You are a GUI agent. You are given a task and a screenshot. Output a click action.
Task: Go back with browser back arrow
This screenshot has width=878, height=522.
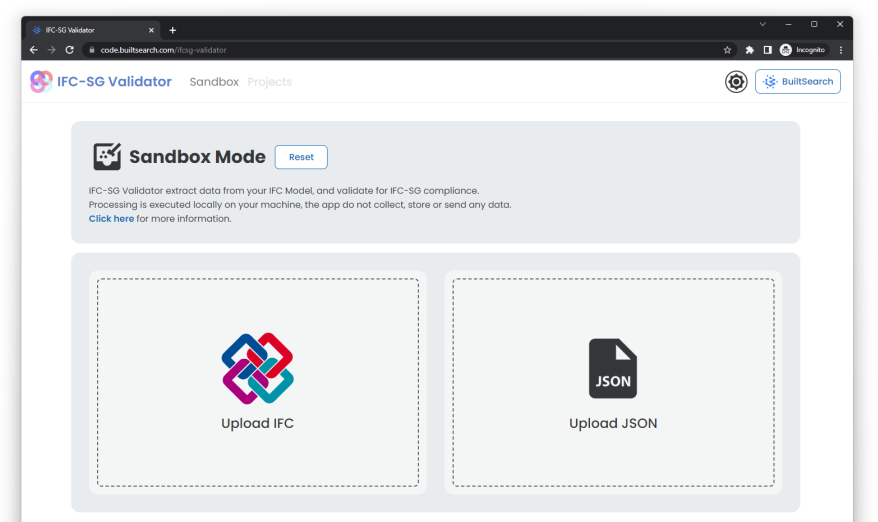[x=34, y=50]
